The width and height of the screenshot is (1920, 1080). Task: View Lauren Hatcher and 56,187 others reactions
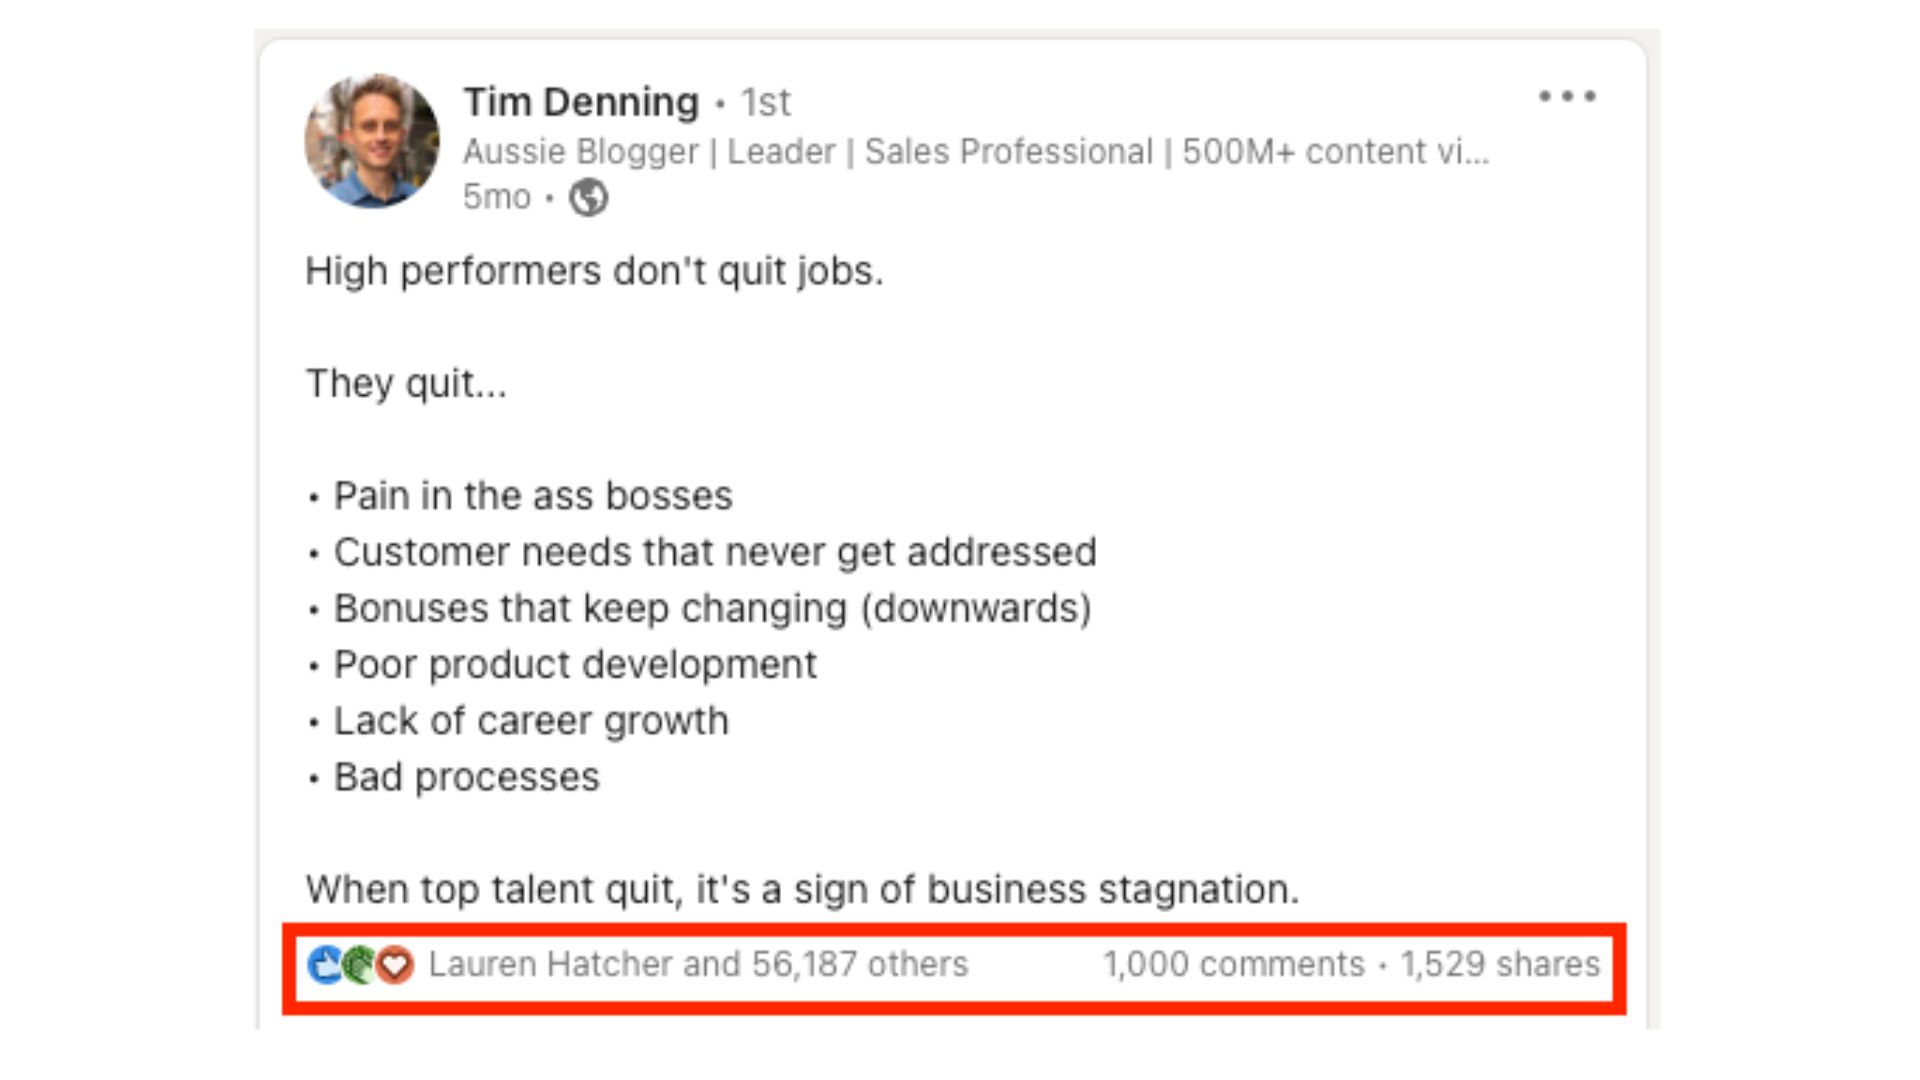pos(698,964)
